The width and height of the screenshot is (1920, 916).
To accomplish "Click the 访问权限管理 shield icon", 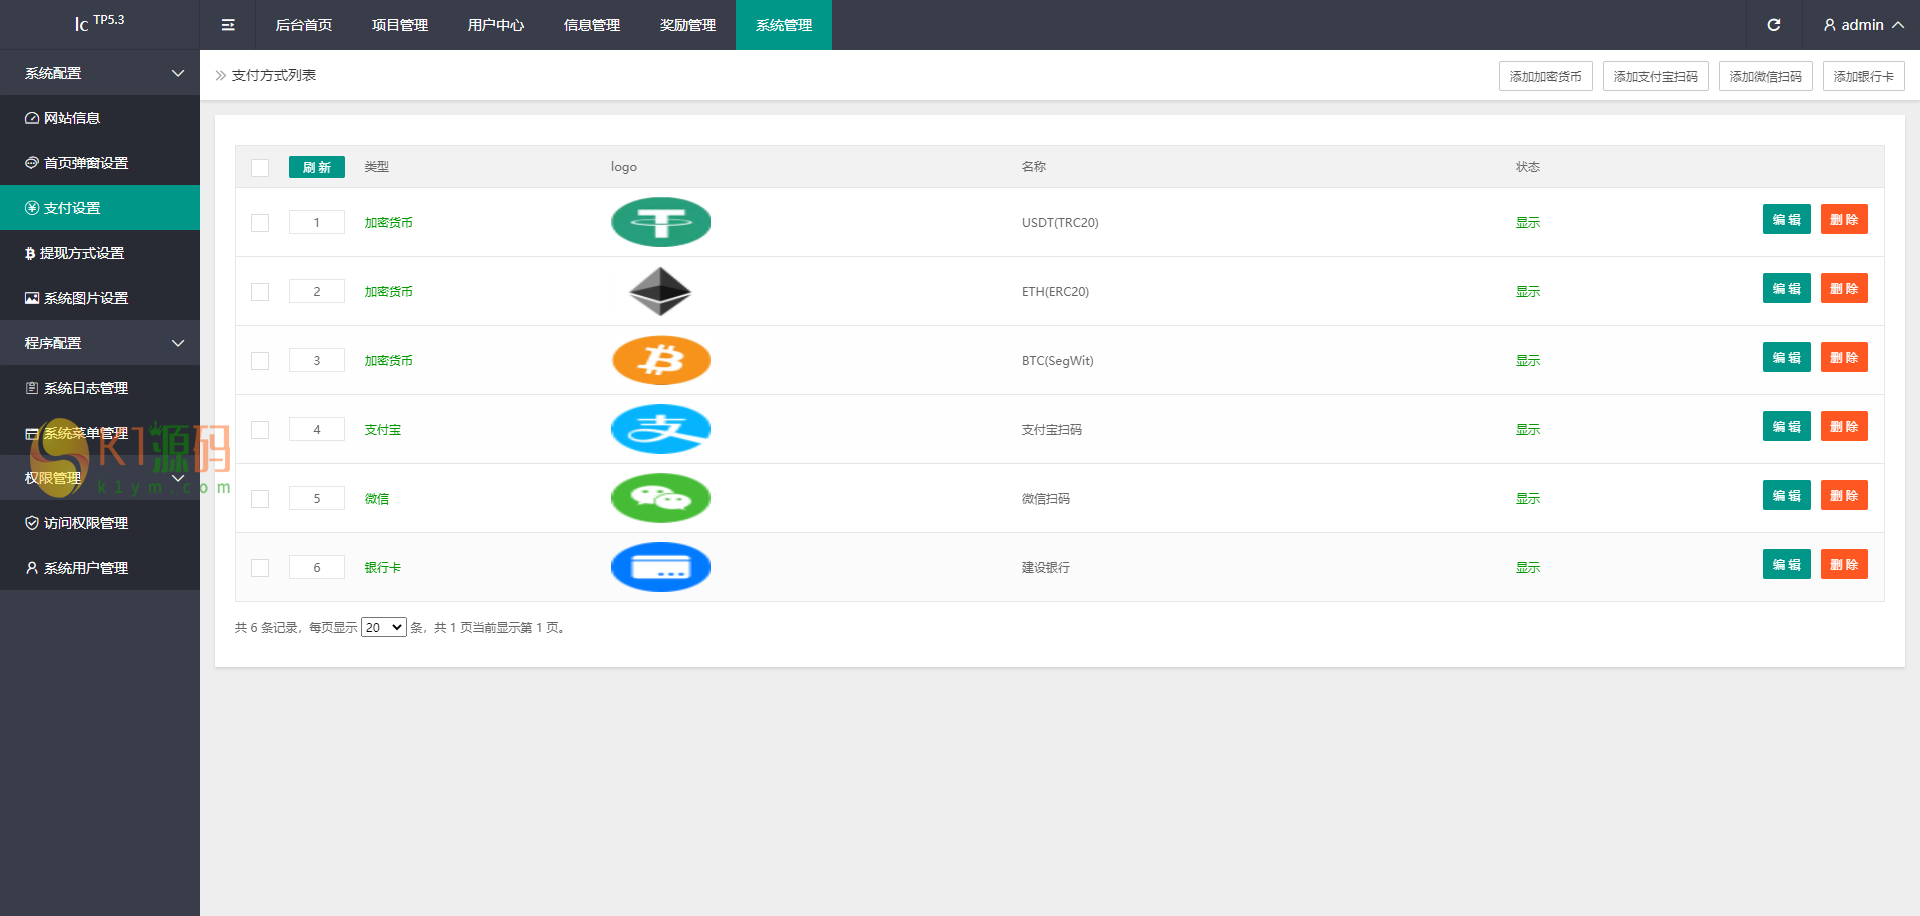I will 32,523.
